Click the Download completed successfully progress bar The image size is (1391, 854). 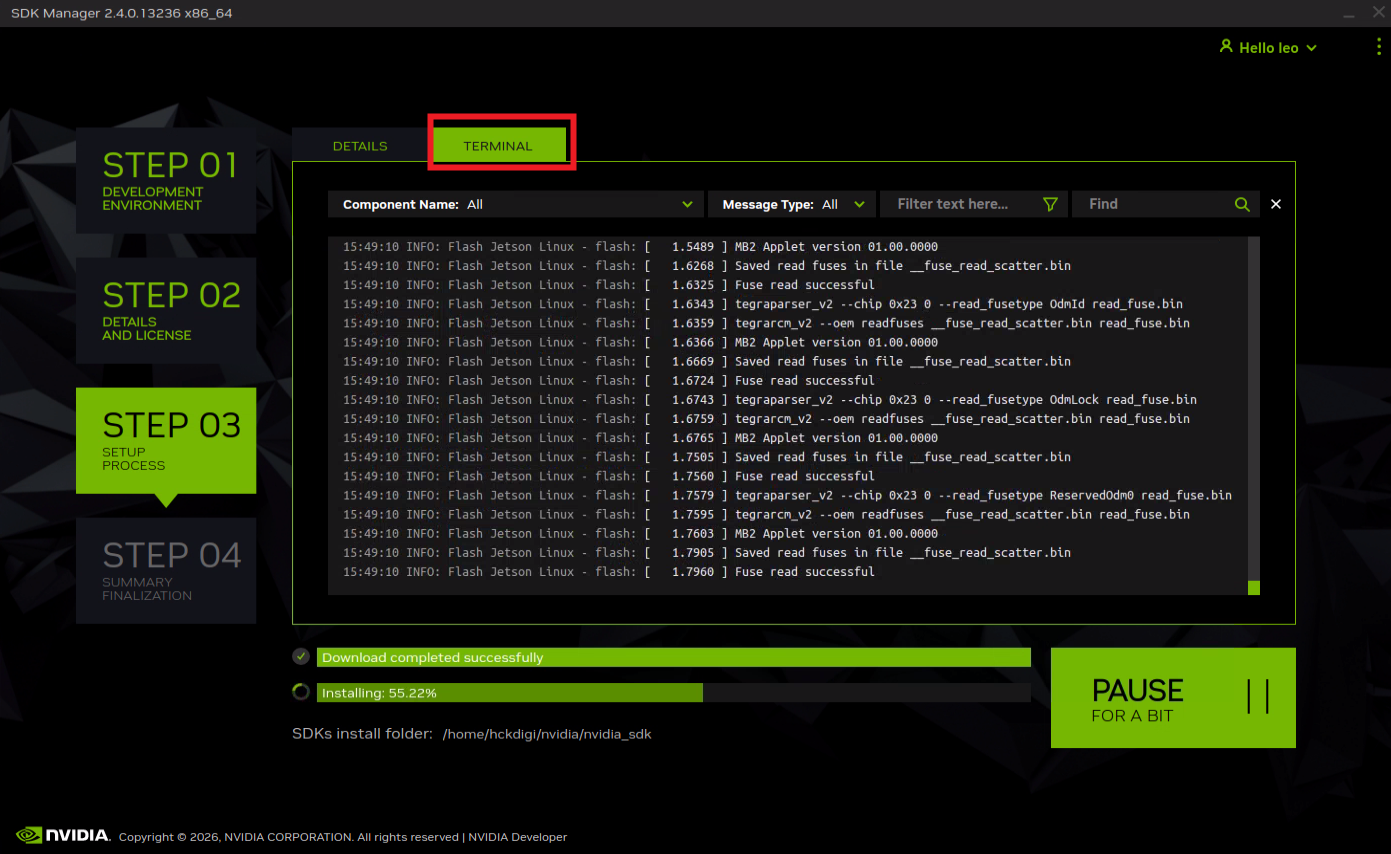[x=674, y=657]
